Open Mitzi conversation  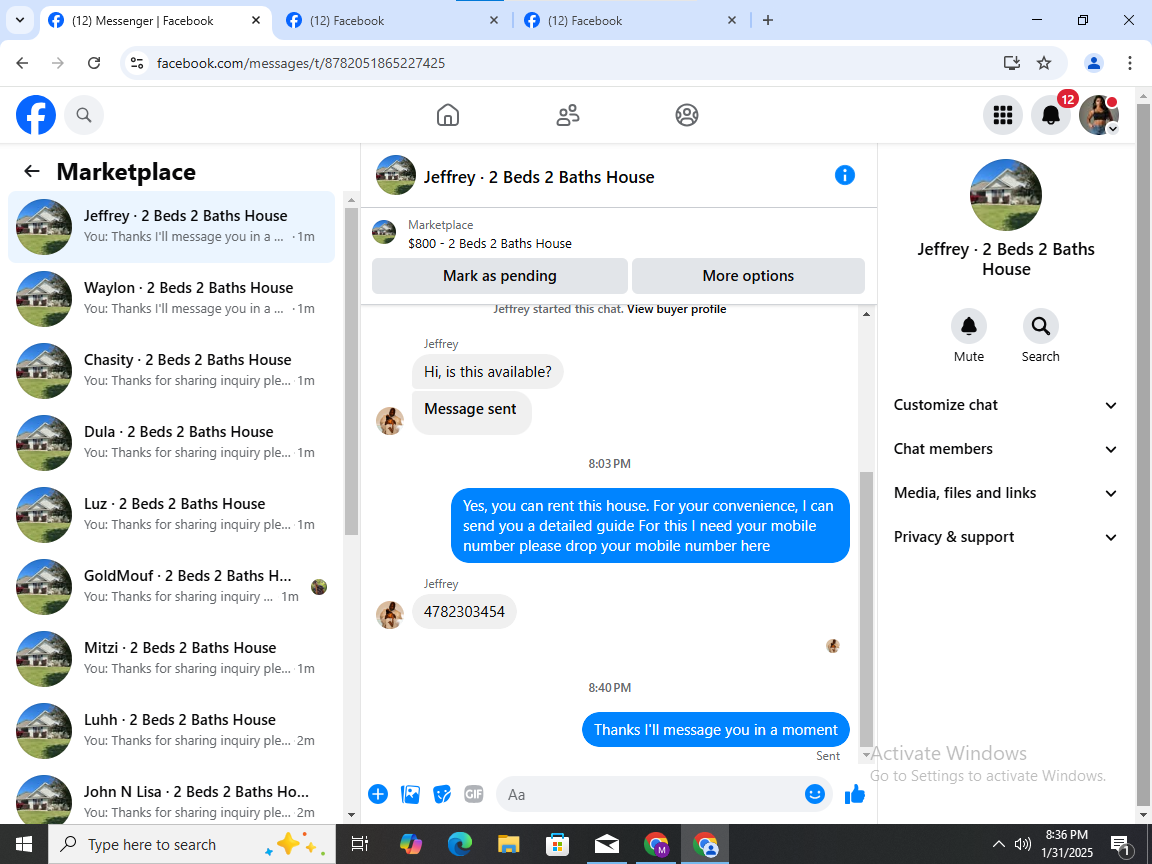click(171, 658)
